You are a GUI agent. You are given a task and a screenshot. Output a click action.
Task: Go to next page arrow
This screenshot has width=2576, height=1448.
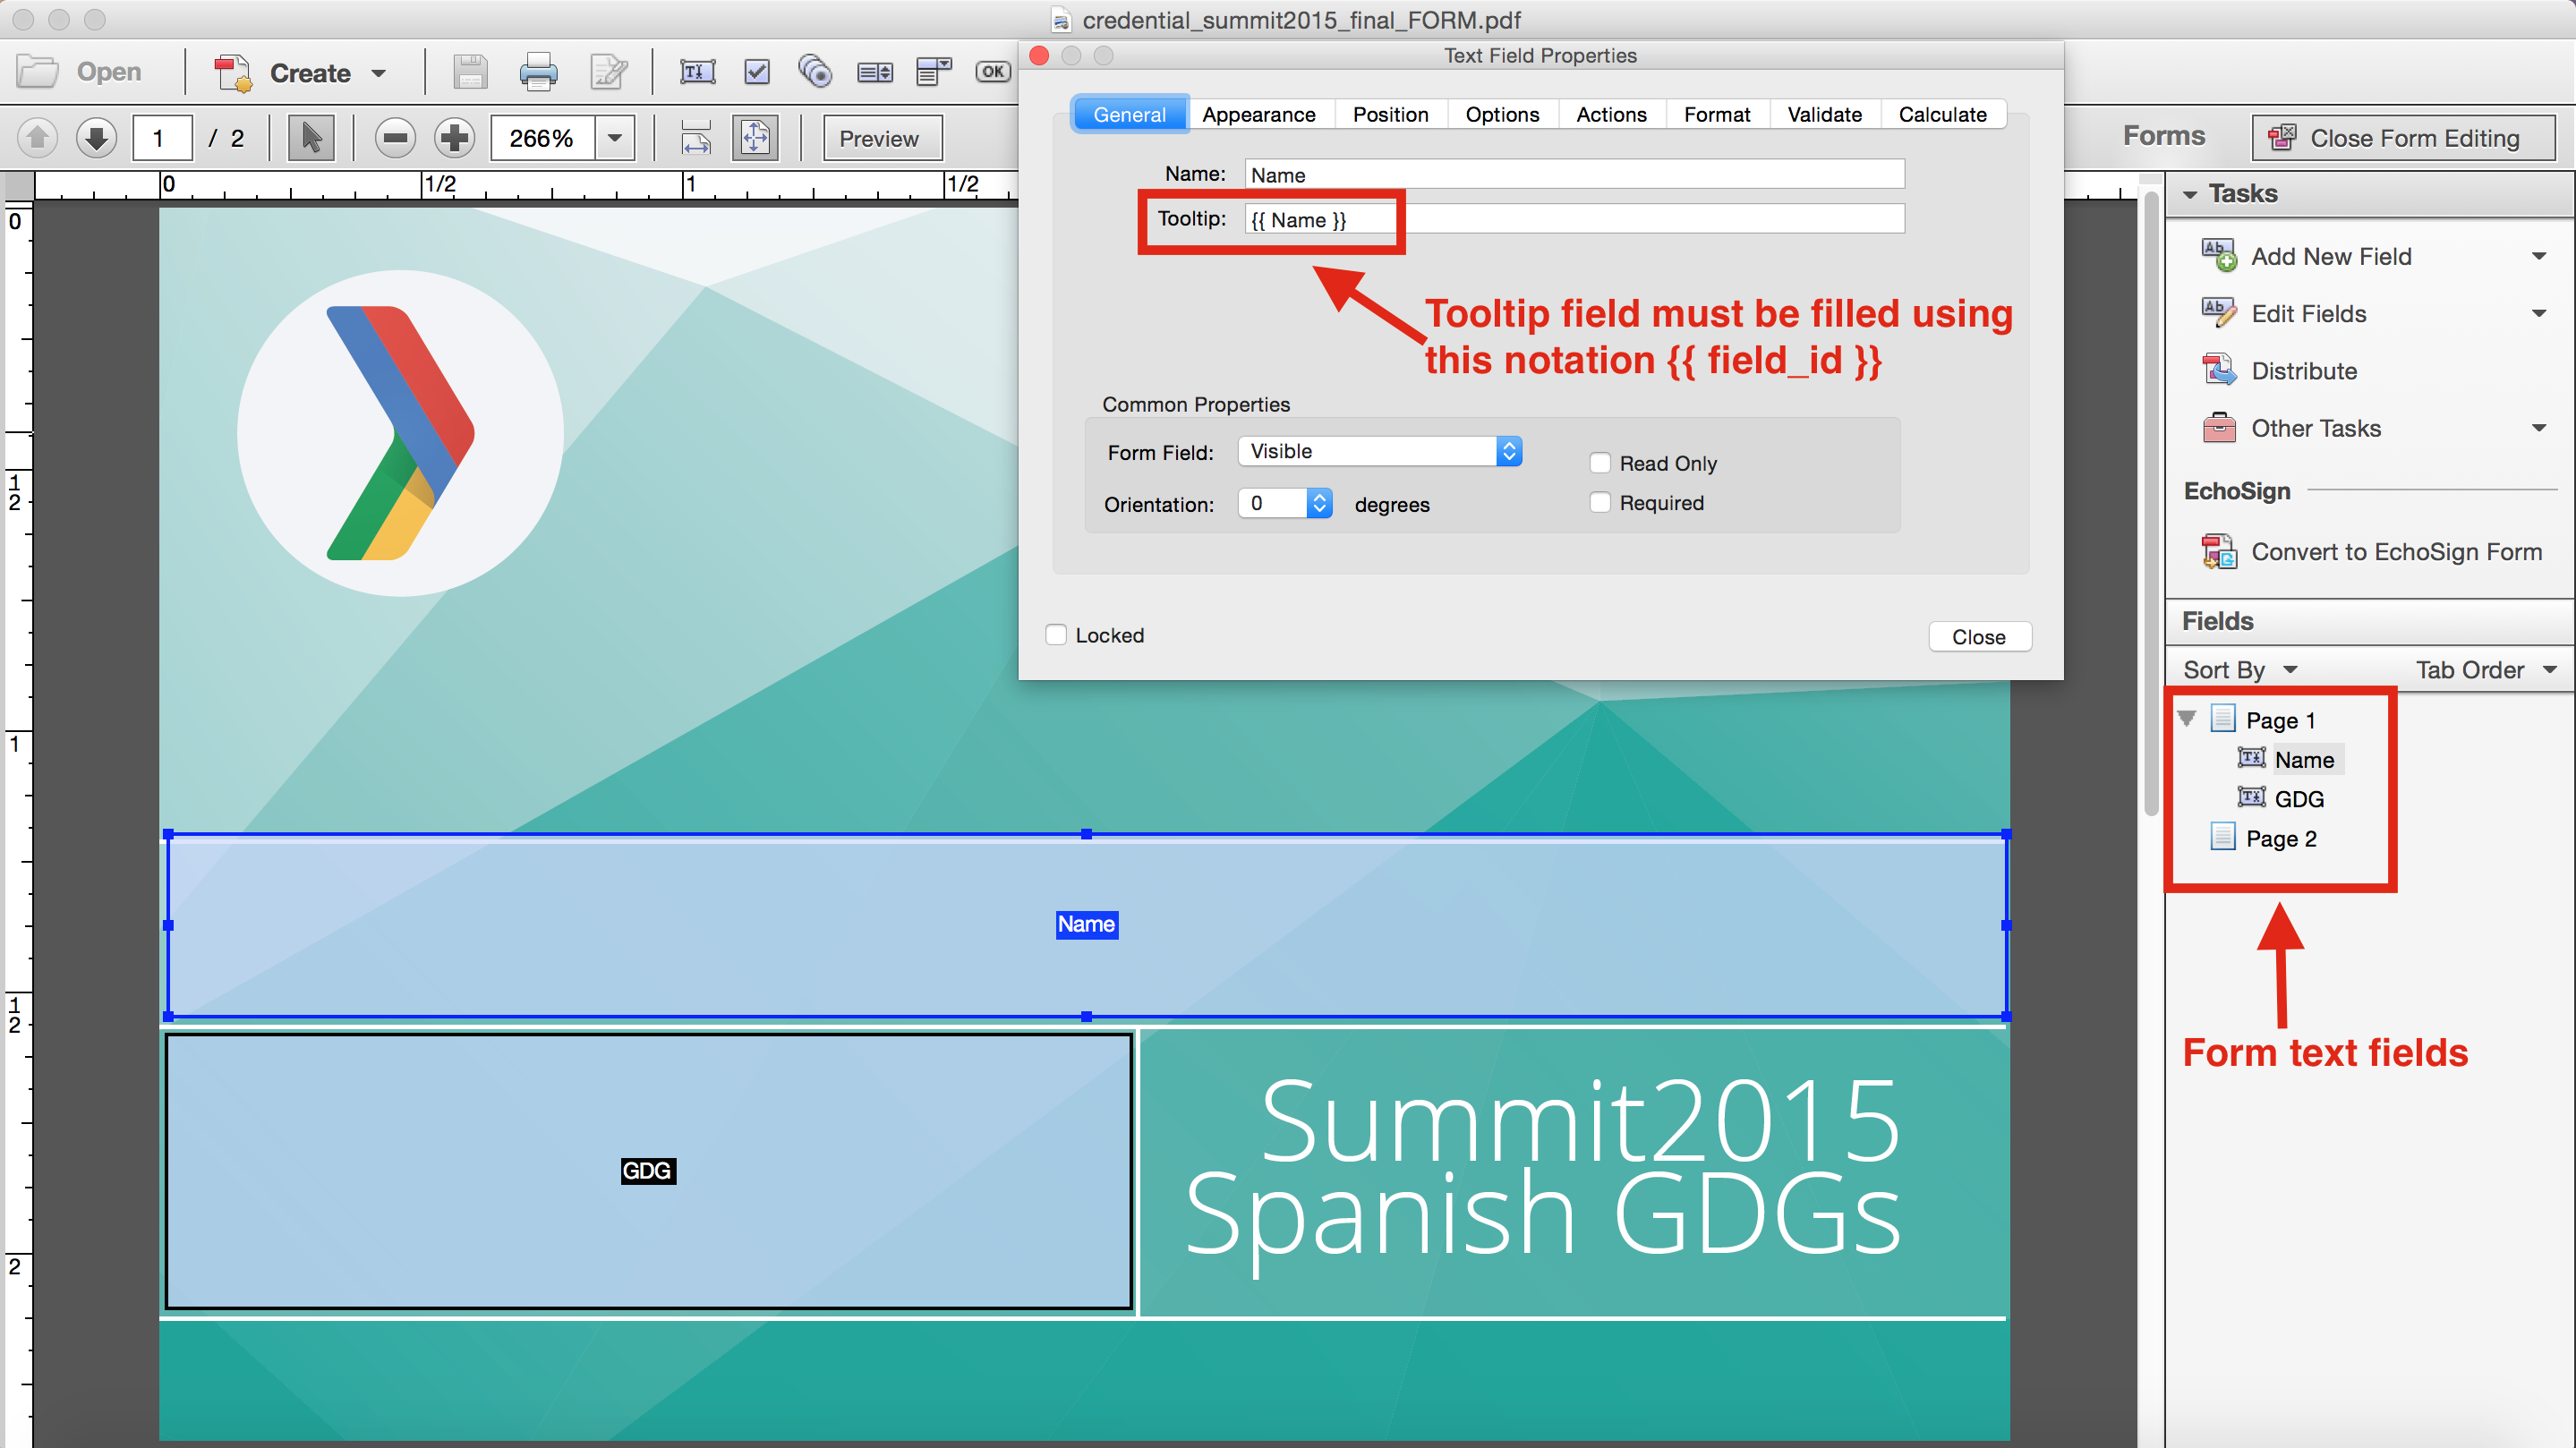[x=97, y=138]
